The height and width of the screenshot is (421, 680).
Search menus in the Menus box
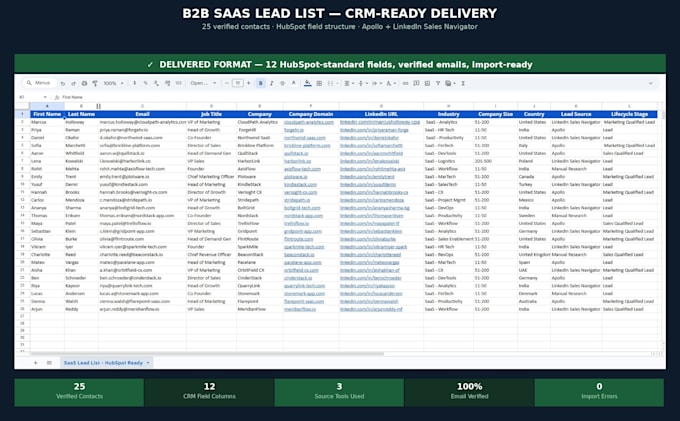tap(39, 83)
